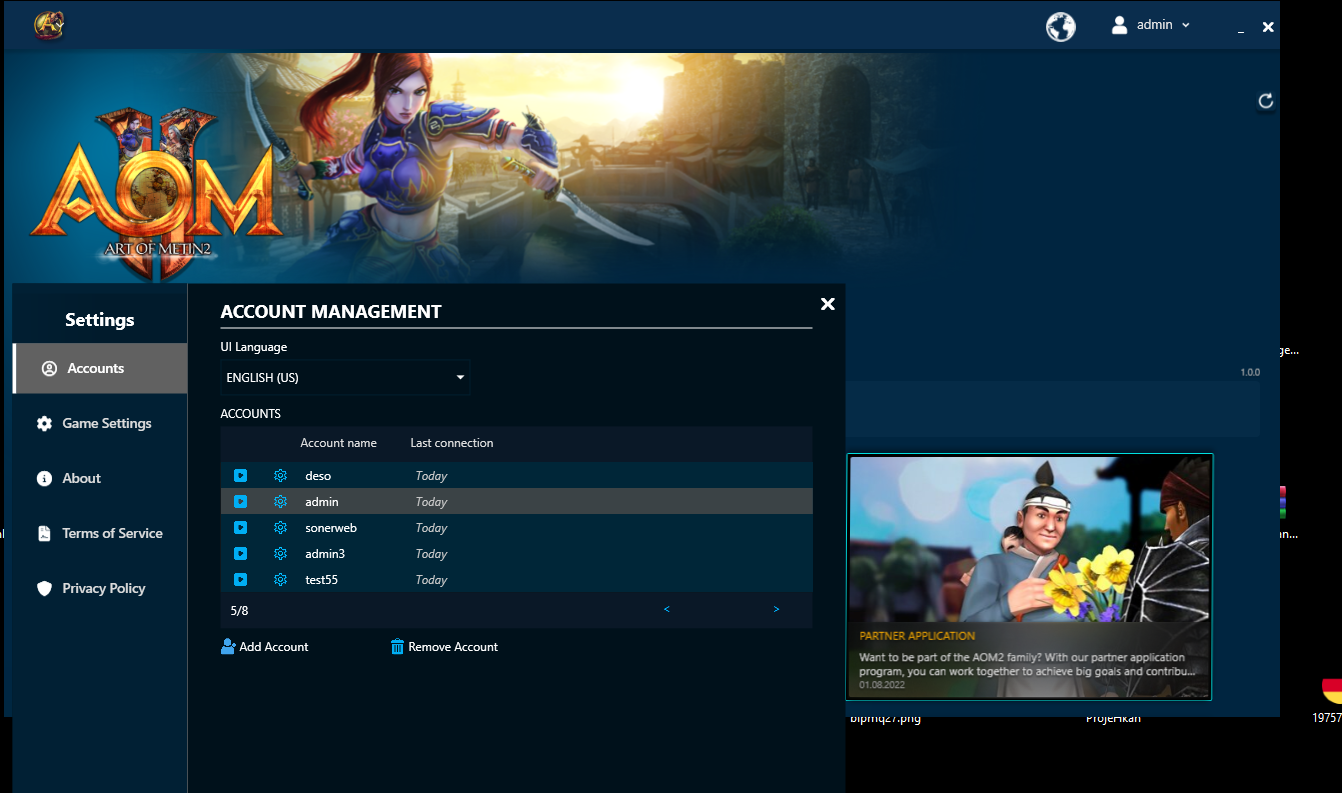Click the globe language icon in header
The image size is (1342, 793).
point(1061,26)
